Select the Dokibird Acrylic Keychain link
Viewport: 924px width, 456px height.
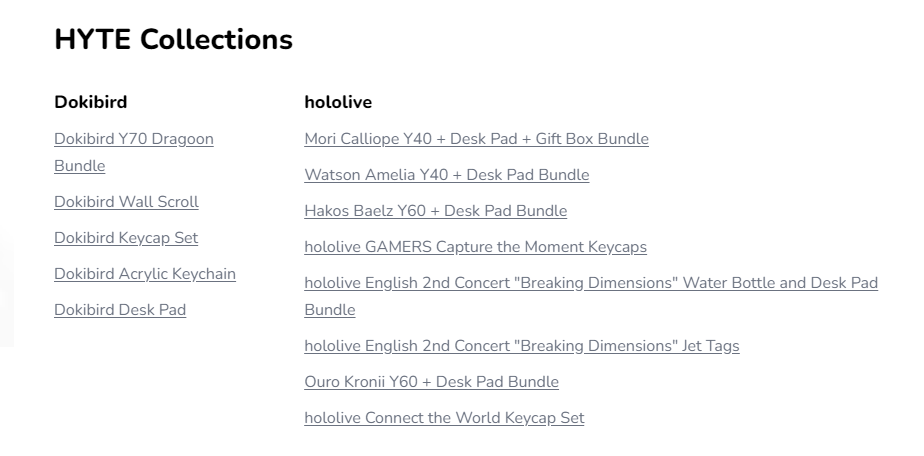click(145, 274)
